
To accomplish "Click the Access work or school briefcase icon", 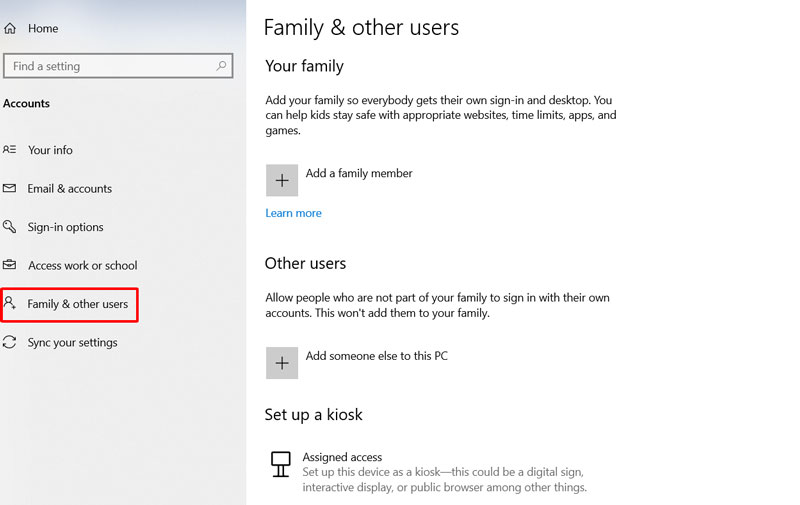I will point(10,265).
